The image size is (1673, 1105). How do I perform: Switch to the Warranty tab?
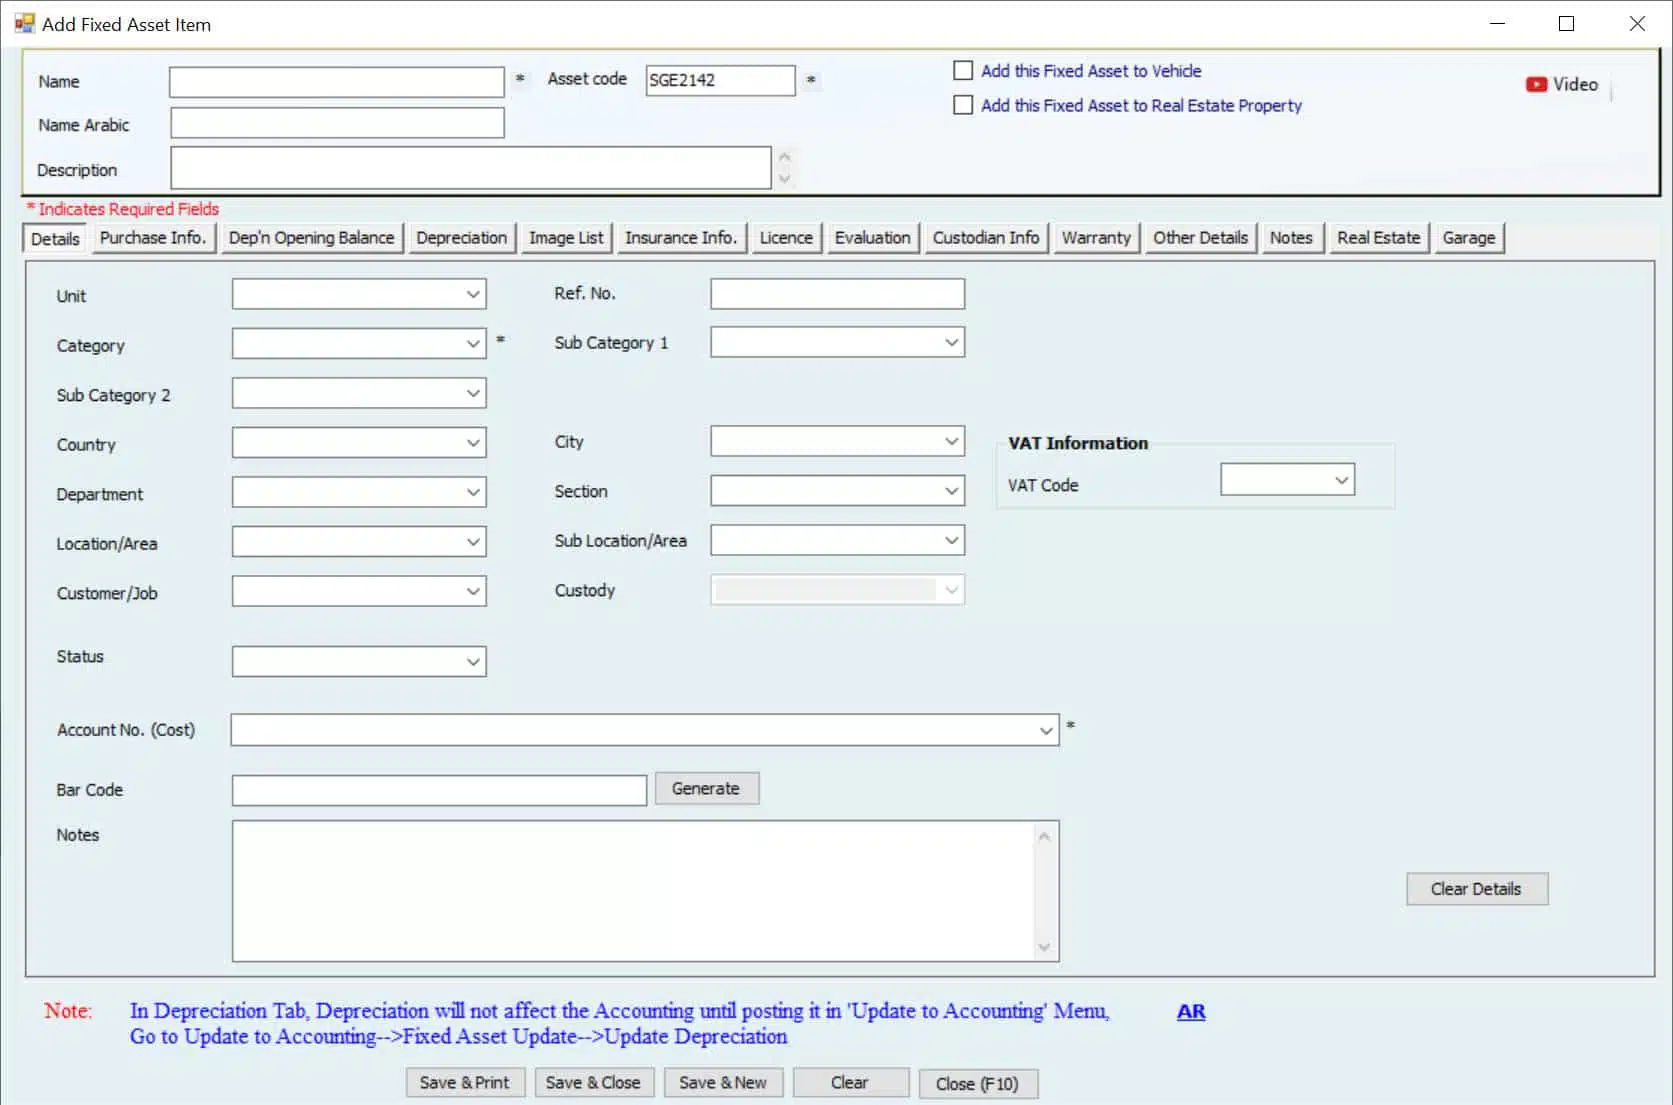(x=1096, y=238)
